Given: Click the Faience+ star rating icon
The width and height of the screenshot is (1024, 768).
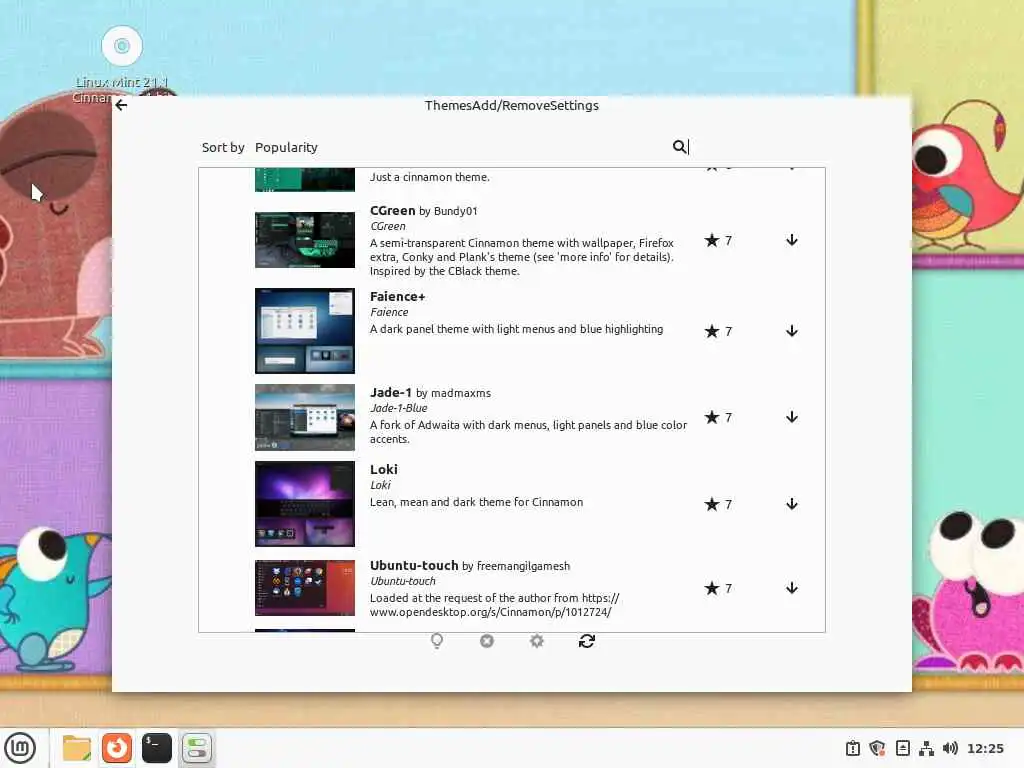Looking at the screenshot, I should pos(712,331).
